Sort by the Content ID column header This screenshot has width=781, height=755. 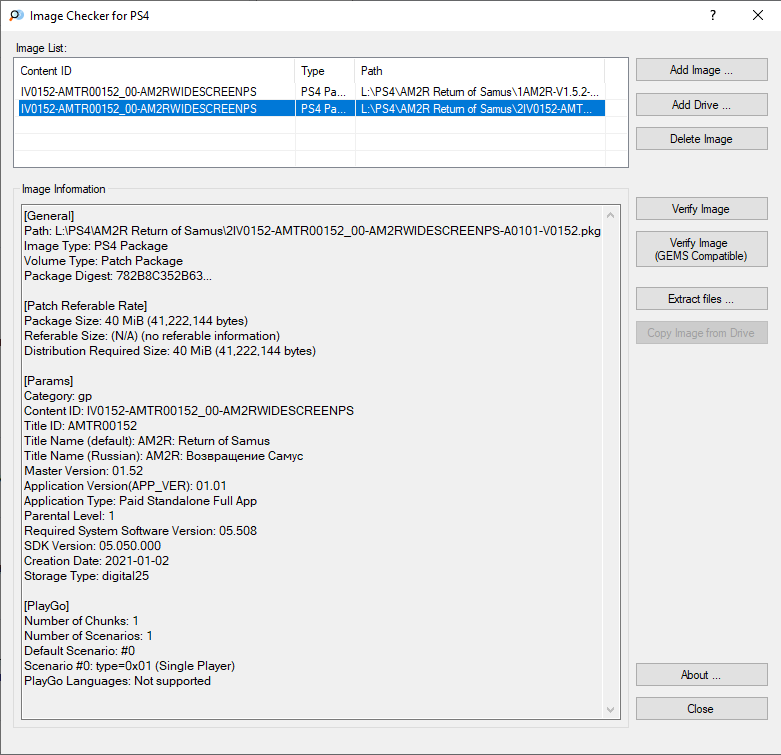(x=155, y=71)
